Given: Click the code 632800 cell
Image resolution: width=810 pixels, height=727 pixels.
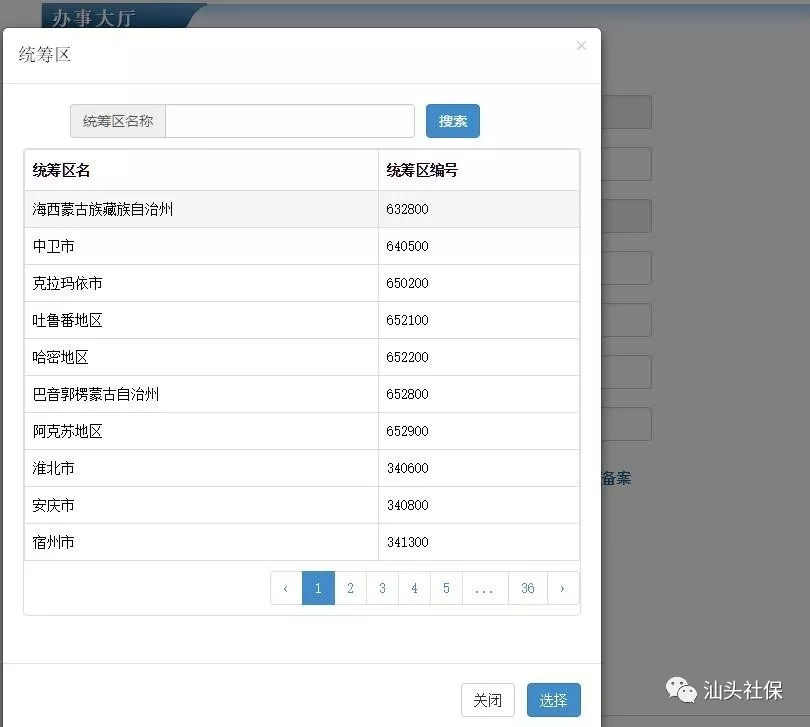Looking at the screenshot, I should click(x=479, y=209).
